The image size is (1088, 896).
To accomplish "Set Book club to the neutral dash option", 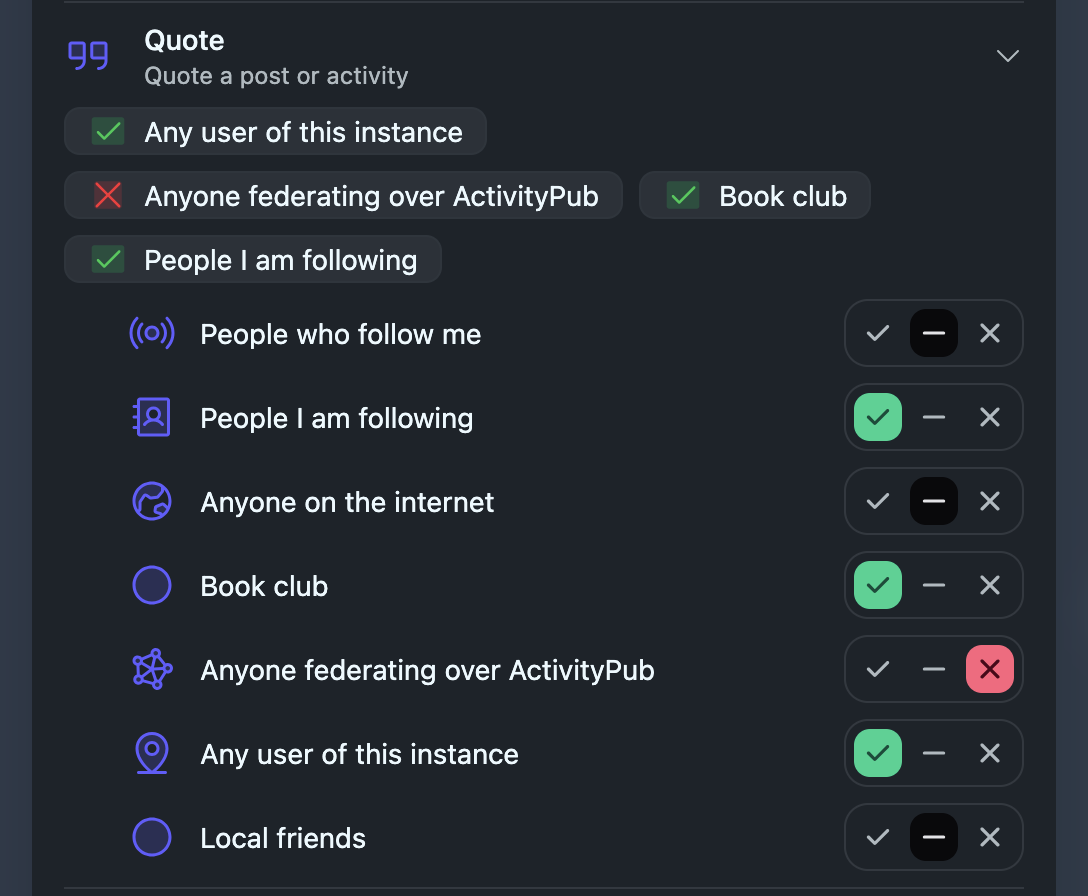I will (x=934, y=586).
